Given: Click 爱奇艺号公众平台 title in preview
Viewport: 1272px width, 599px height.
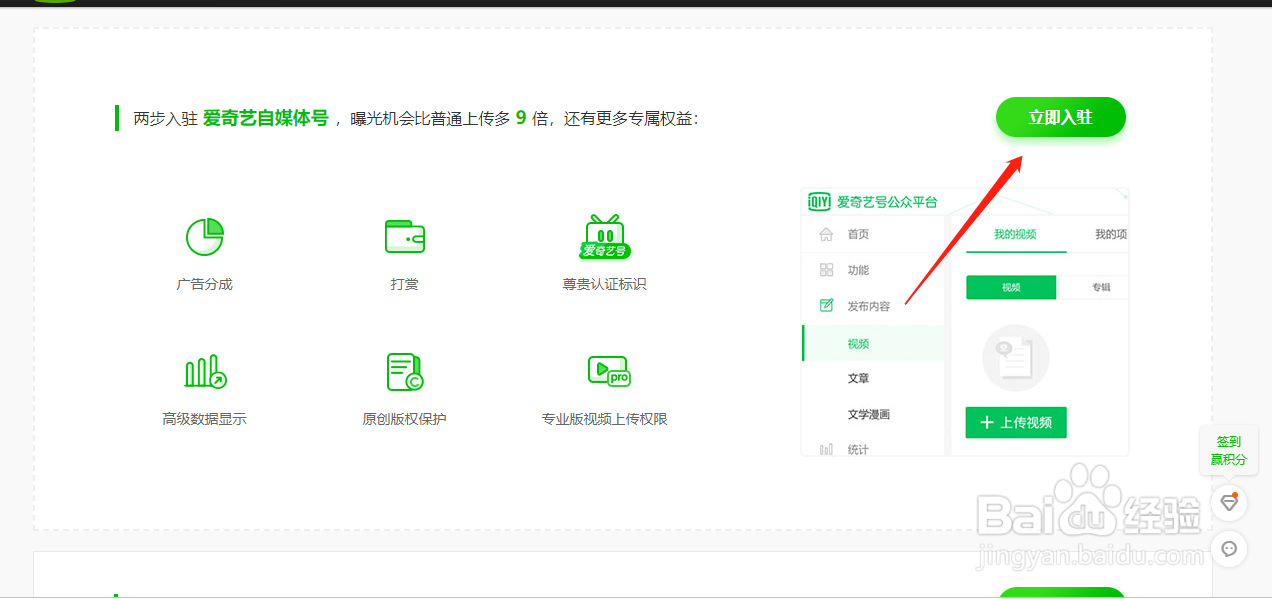Looking at the screenshot, I should point(887,202).
